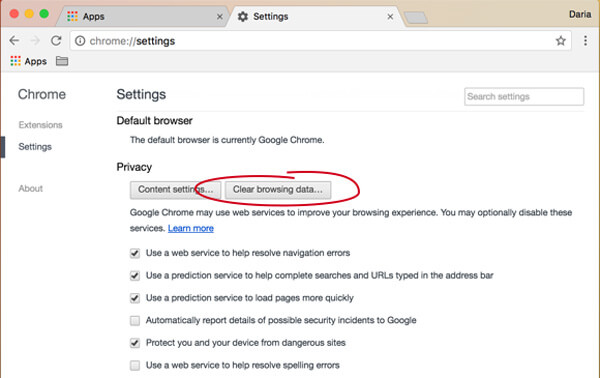Screen dimensions: 600x378
Task: Click the default browser status text
Action: click(227, 140)
